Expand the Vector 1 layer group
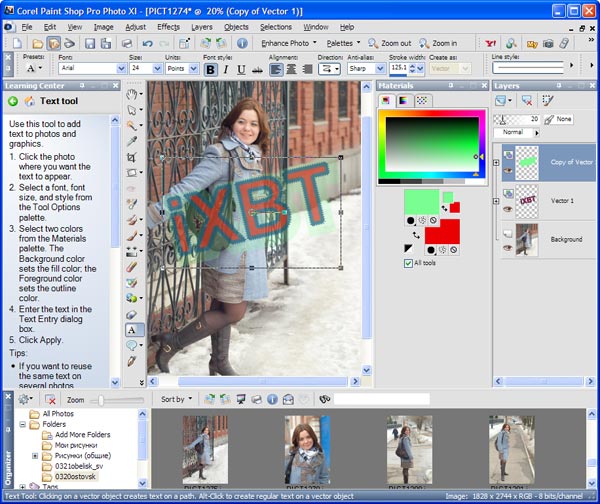The height and width of the screenshot is (504, 600). point(497,200)
